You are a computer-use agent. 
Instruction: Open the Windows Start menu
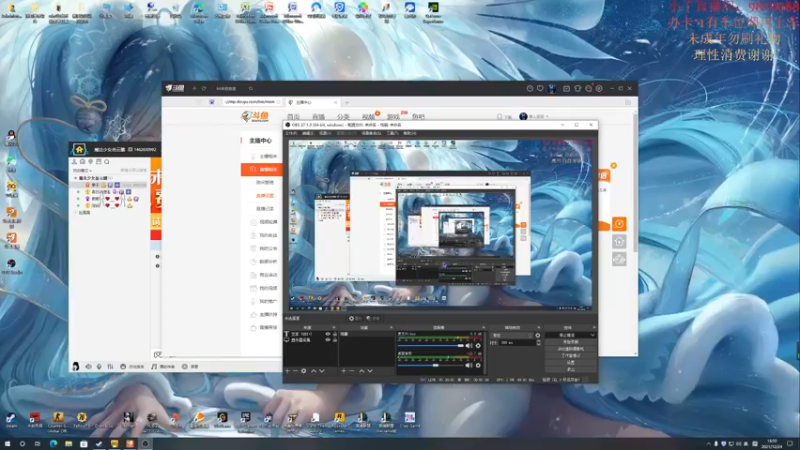point(7,444)
